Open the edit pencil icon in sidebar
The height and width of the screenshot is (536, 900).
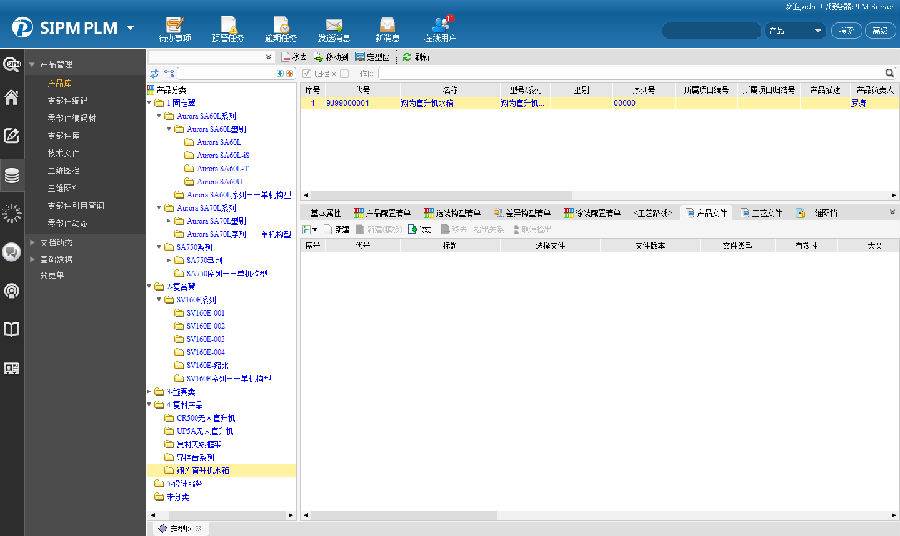click(x=12, y=136)
